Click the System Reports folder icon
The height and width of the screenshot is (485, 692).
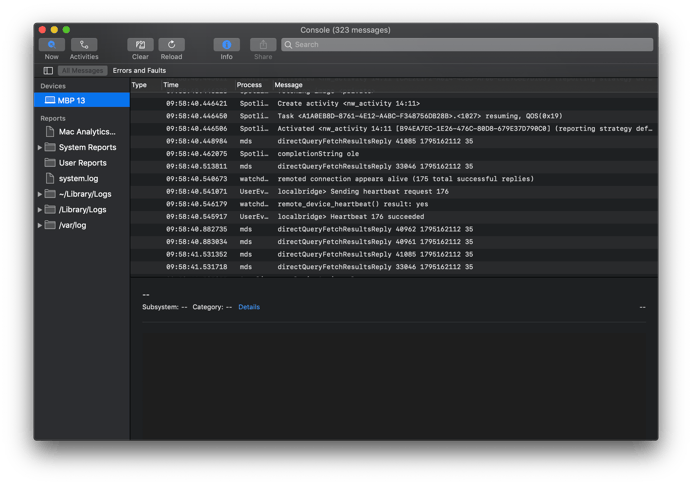tap(50, 147)
